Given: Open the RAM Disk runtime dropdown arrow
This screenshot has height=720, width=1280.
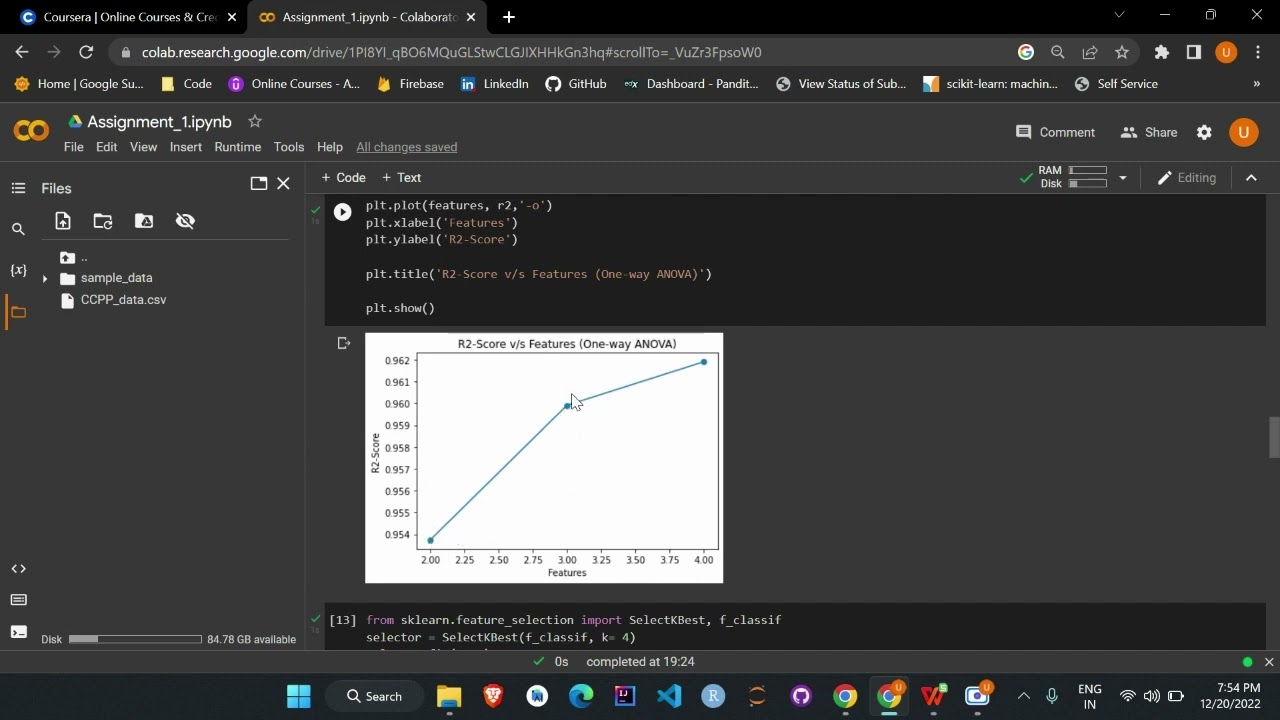Looking at the screenshot, I should (1122, 178).
